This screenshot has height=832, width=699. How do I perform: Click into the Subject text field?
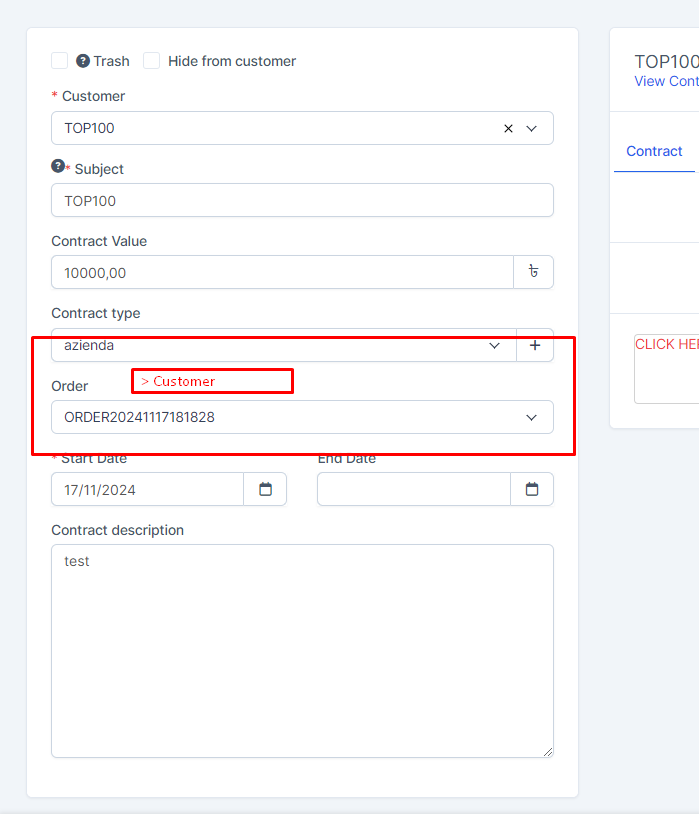302,200
